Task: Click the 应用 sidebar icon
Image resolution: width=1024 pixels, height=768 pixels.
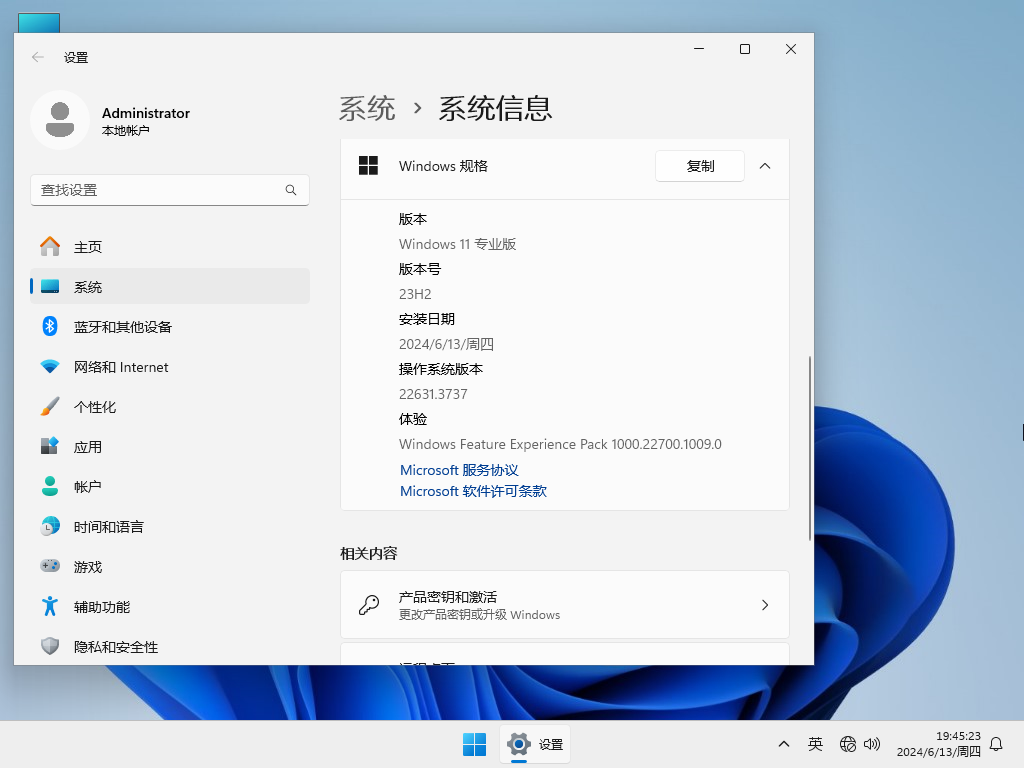Action: click(x=50, y=446)
